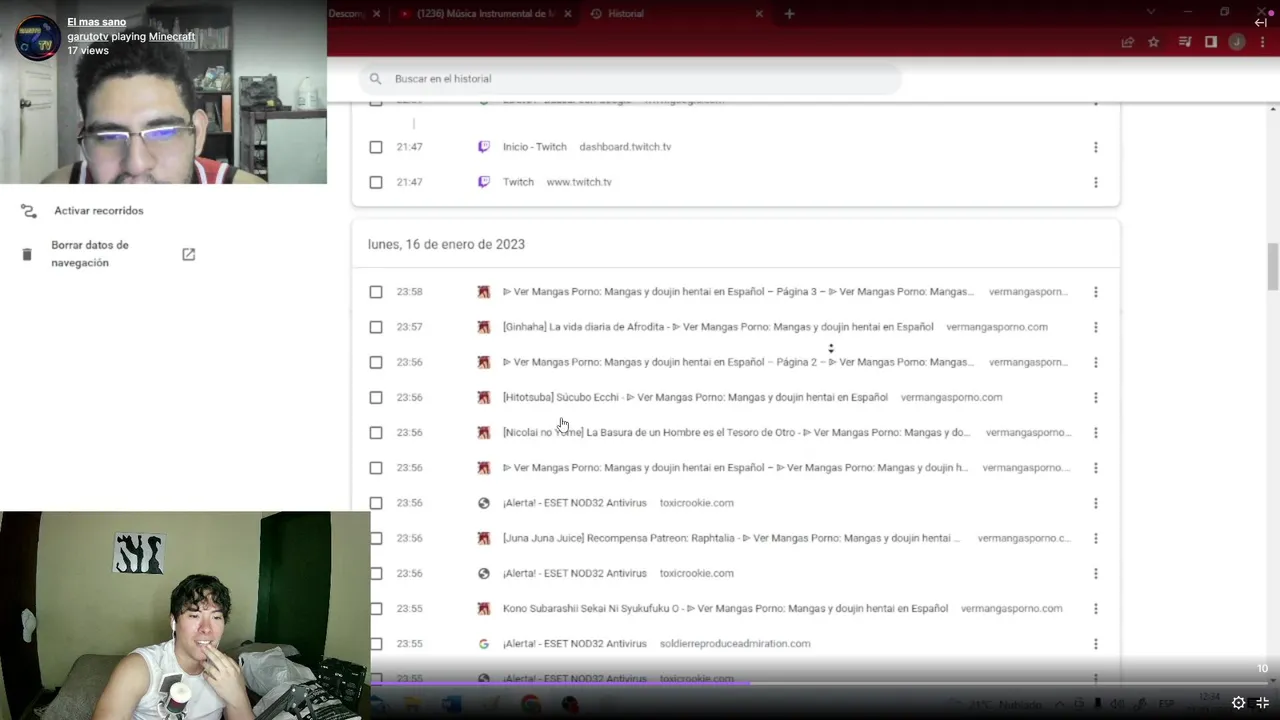Screen dimensions: 1280x720
Task: Select the 23:58 Página 3 history checkbox
Action: 376,292
